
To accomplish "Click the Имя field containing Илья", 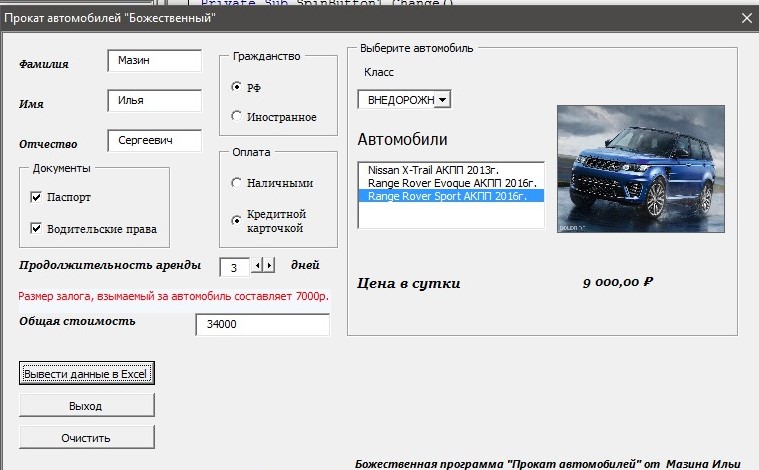I will coord(154,101).
